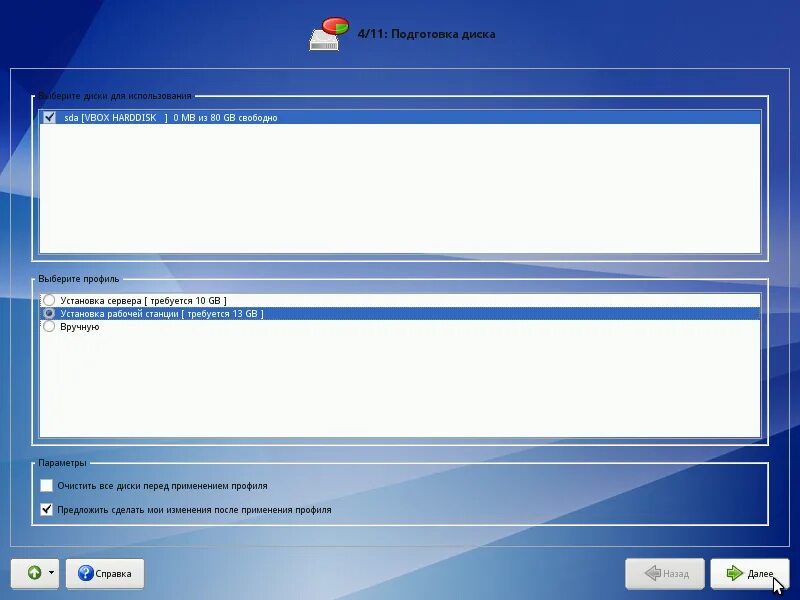Click the 'Параметры' group label
This screenshot has height=600, width=800.
(62, 463)
